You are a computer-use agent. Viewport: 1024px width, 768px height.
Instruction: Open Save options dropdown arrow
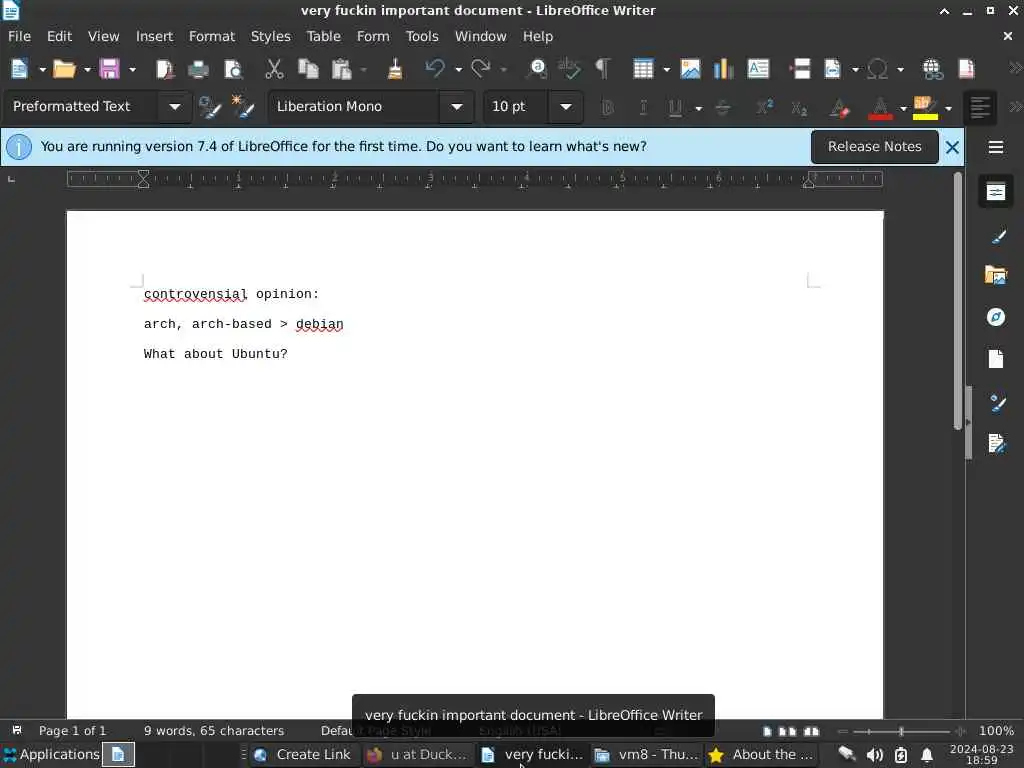click(x=132, y=69)
